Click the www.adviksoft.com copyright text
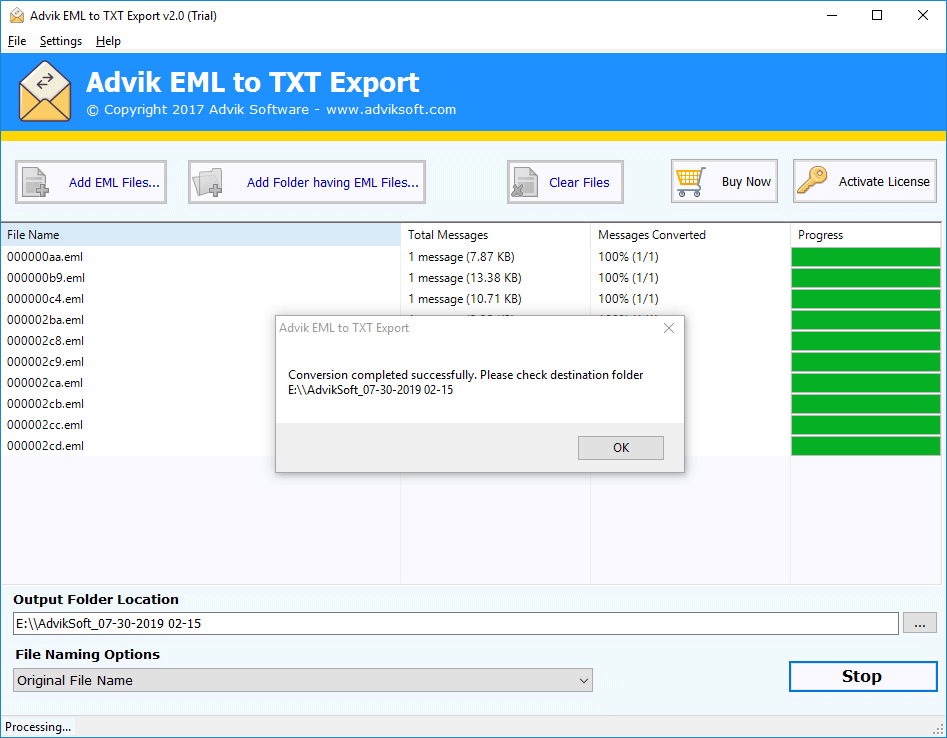This screenshot has height=738, width=947. click(x=391, y=110)
